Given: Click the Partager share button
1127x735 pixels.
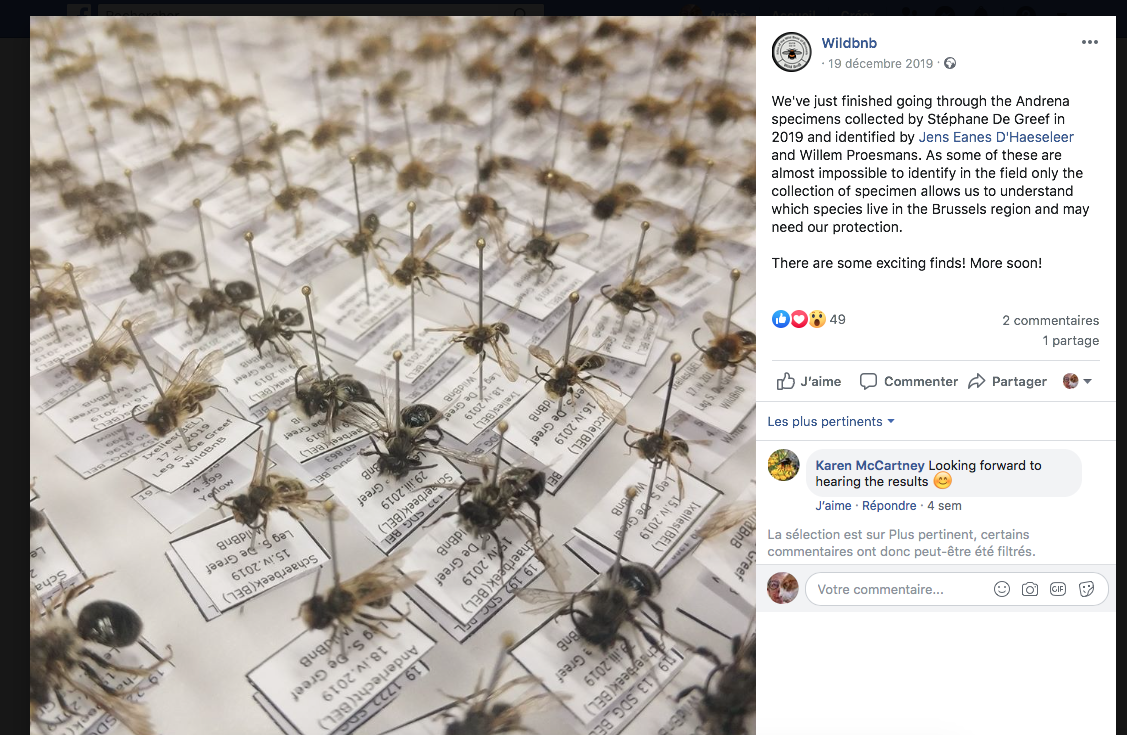Looking at the screenshot, I should point(1007,382).
